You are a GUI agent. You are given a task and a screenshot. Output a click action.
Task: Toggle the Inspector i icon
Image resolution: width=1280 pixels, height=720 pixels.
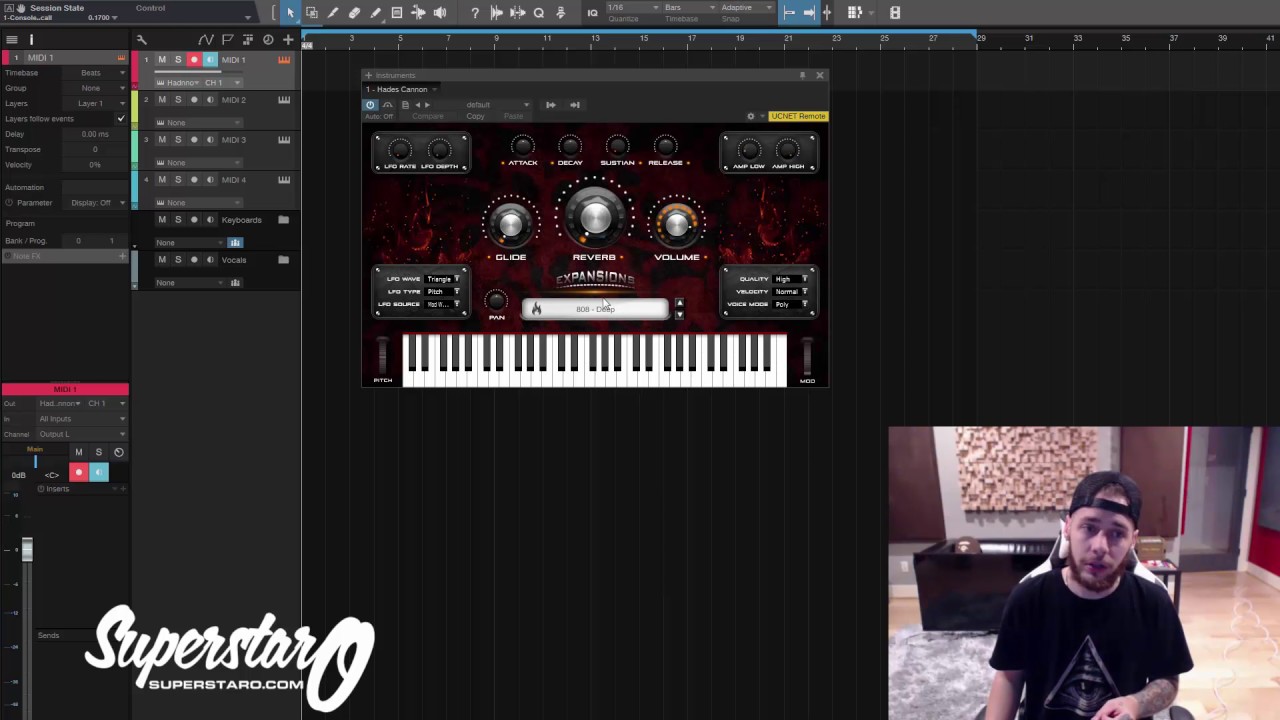pos(31,40)
